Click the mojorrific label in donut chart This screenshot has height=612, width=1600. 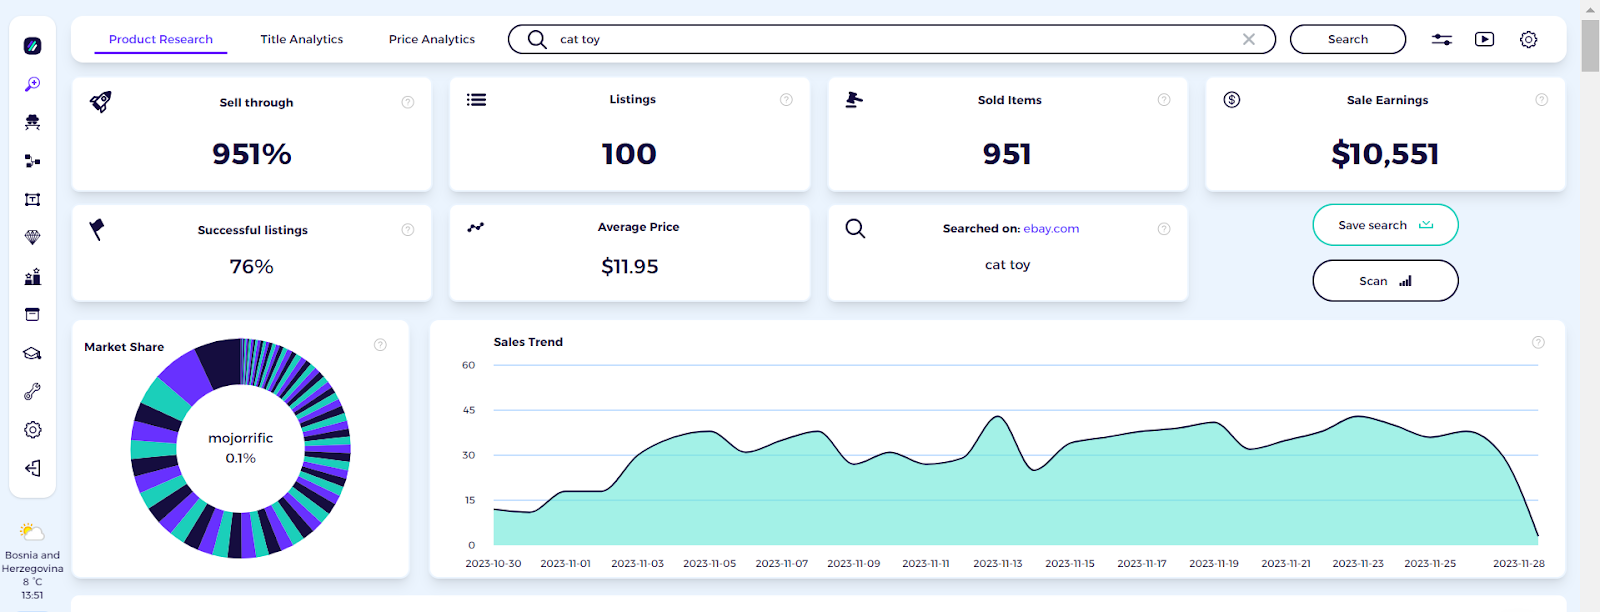(x=240, y=438)
